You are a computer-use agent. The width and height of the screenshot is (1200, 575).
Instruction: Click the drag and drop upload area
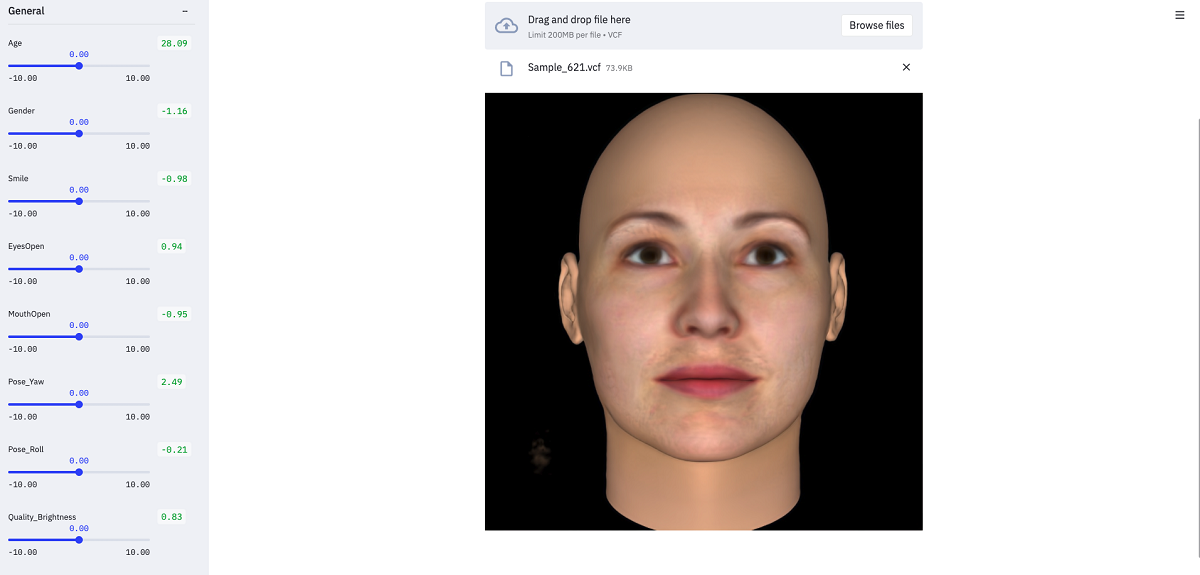680,26
